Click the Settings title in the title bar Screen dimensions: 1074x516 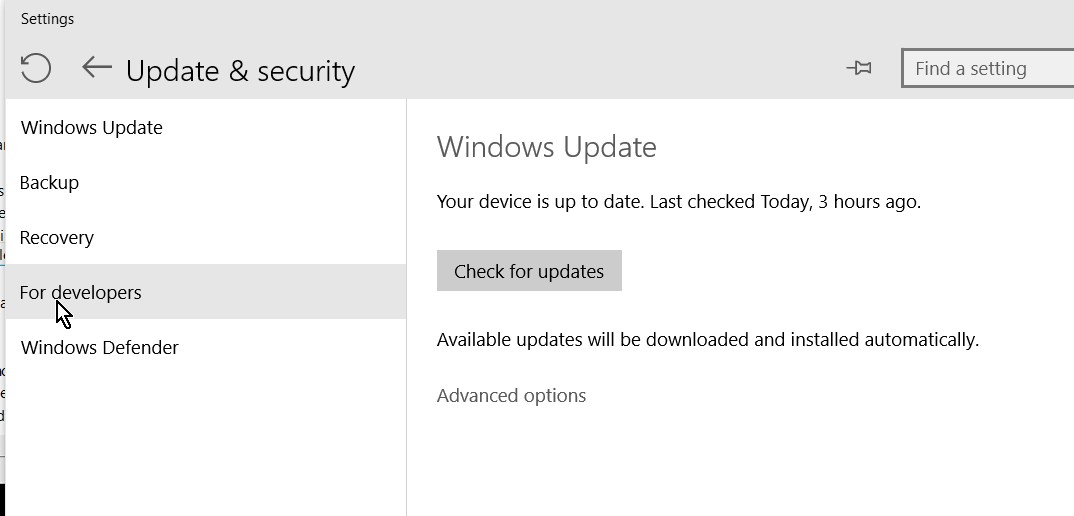point(47,19)
